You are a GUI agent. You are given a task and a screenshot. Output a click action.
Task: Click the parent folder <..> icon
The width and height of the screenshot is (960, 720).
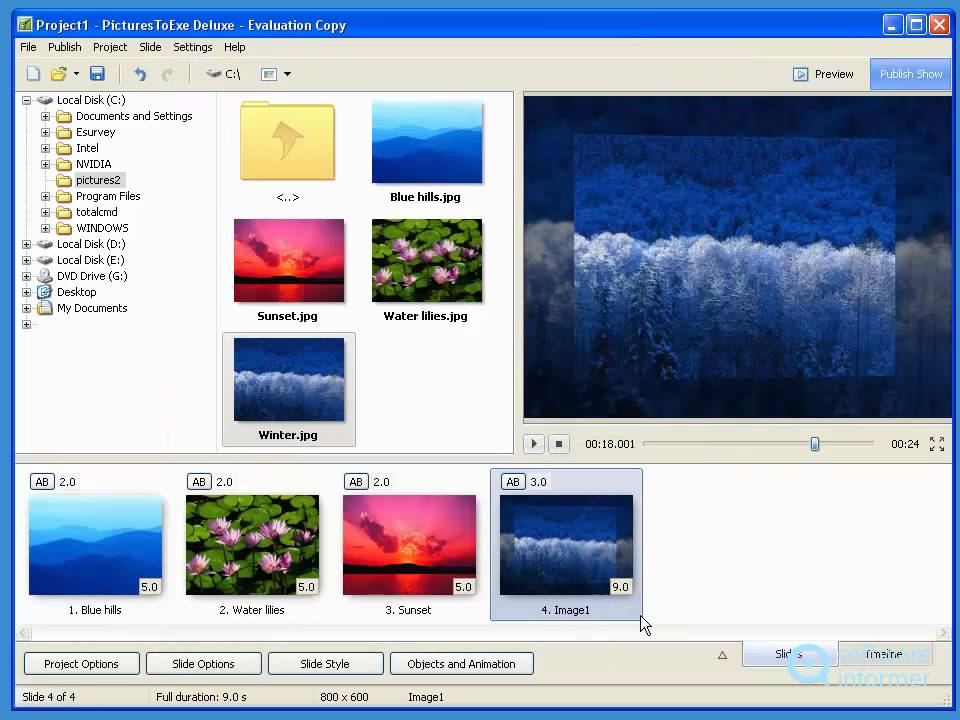click(288, 142)
